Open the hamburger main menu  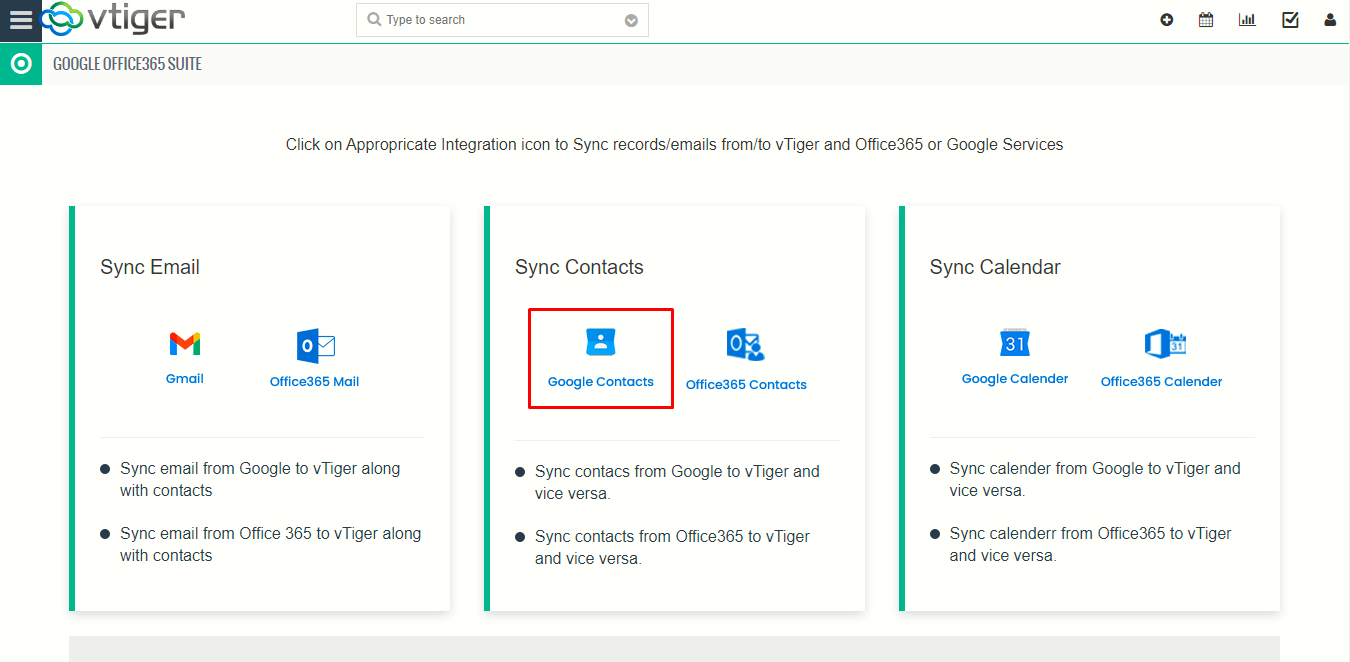point(20,20)
